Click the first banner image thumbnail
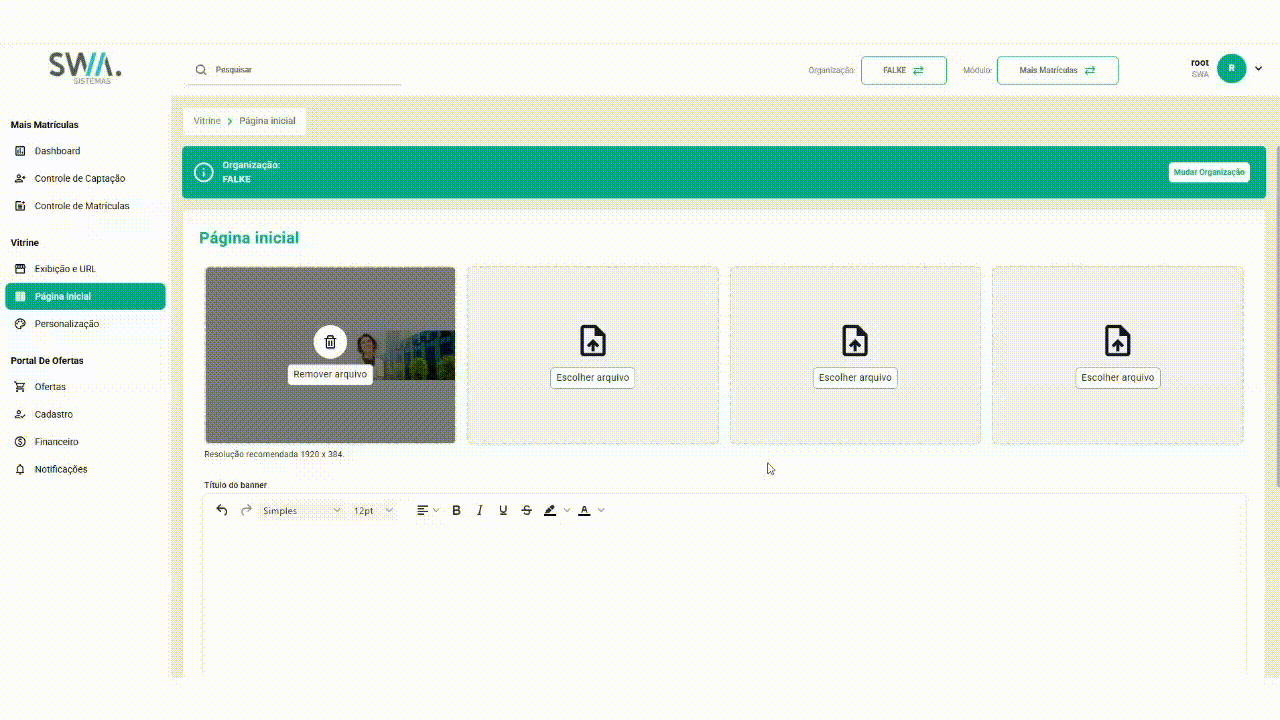The height and width of the screenshot is (720, 1280). pyautogui.click(x=330, y=355)
